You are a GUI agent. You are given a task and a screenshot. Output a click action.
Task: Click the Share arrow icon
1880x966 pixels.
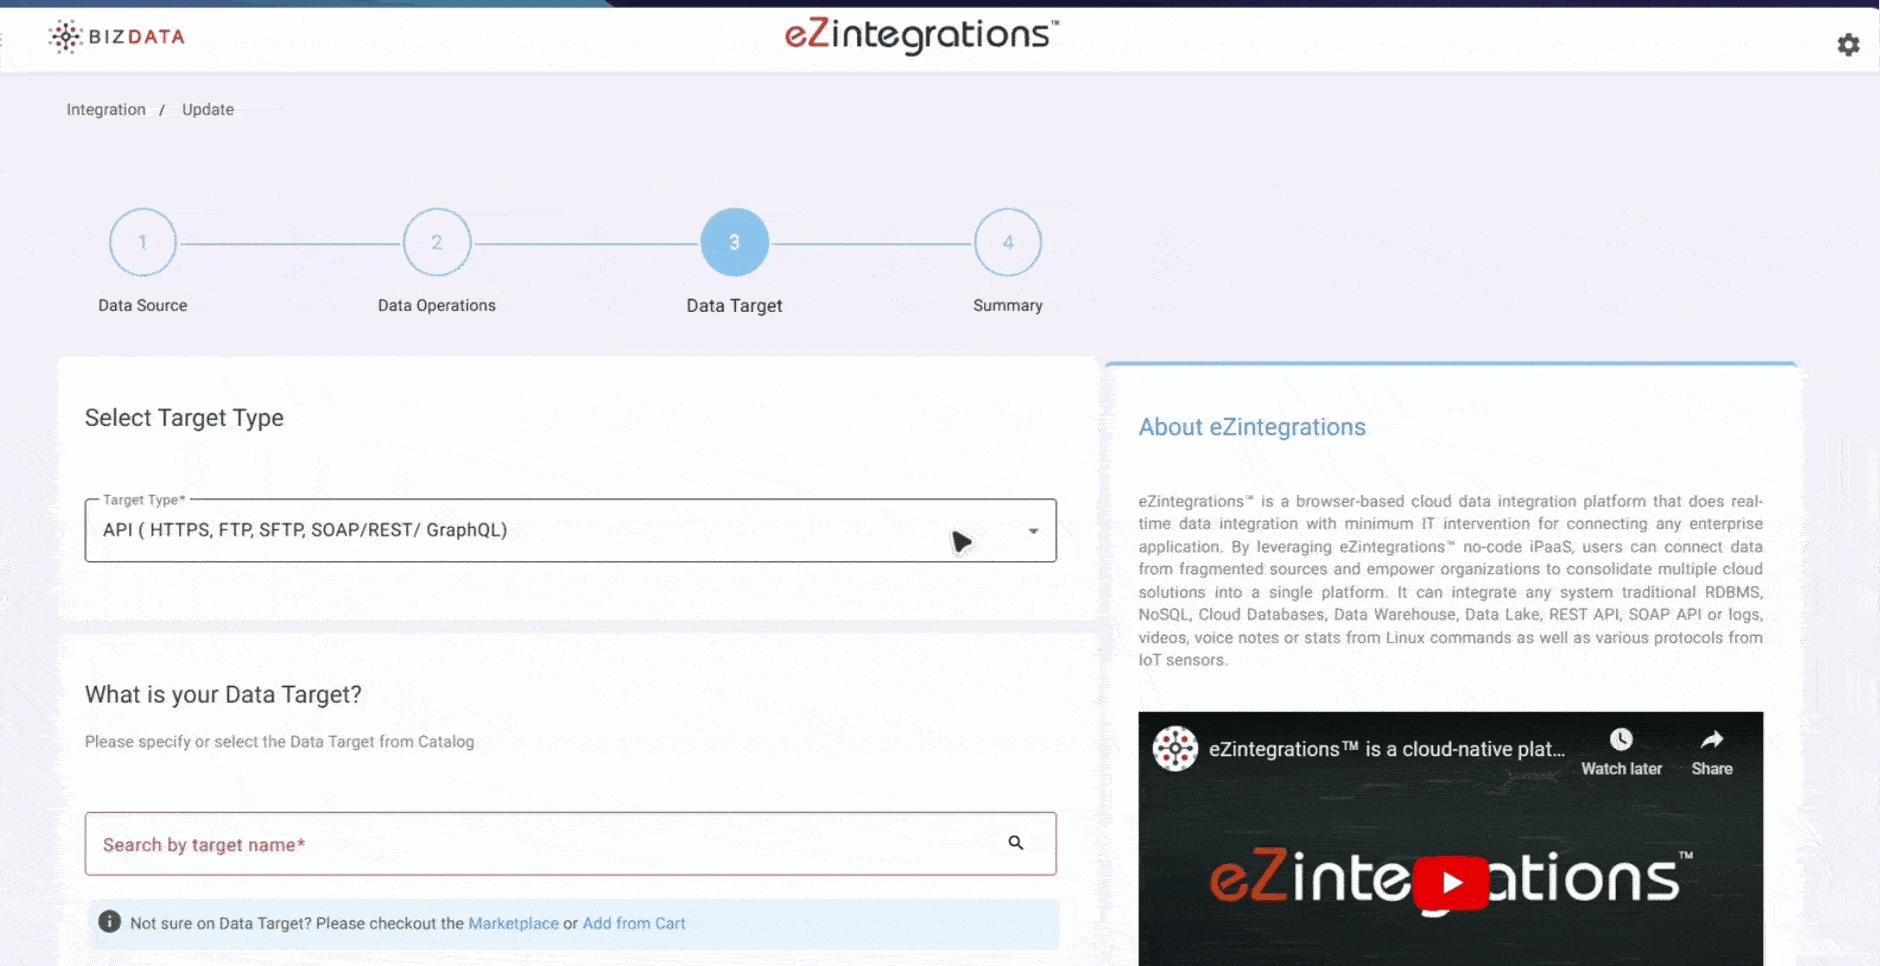pos(1711,740)
